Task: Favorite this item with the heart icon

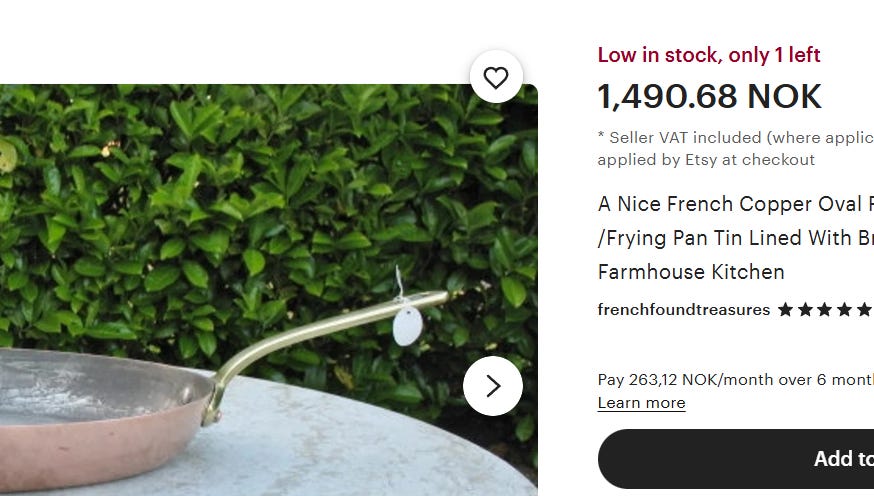Action: [496, 77]
